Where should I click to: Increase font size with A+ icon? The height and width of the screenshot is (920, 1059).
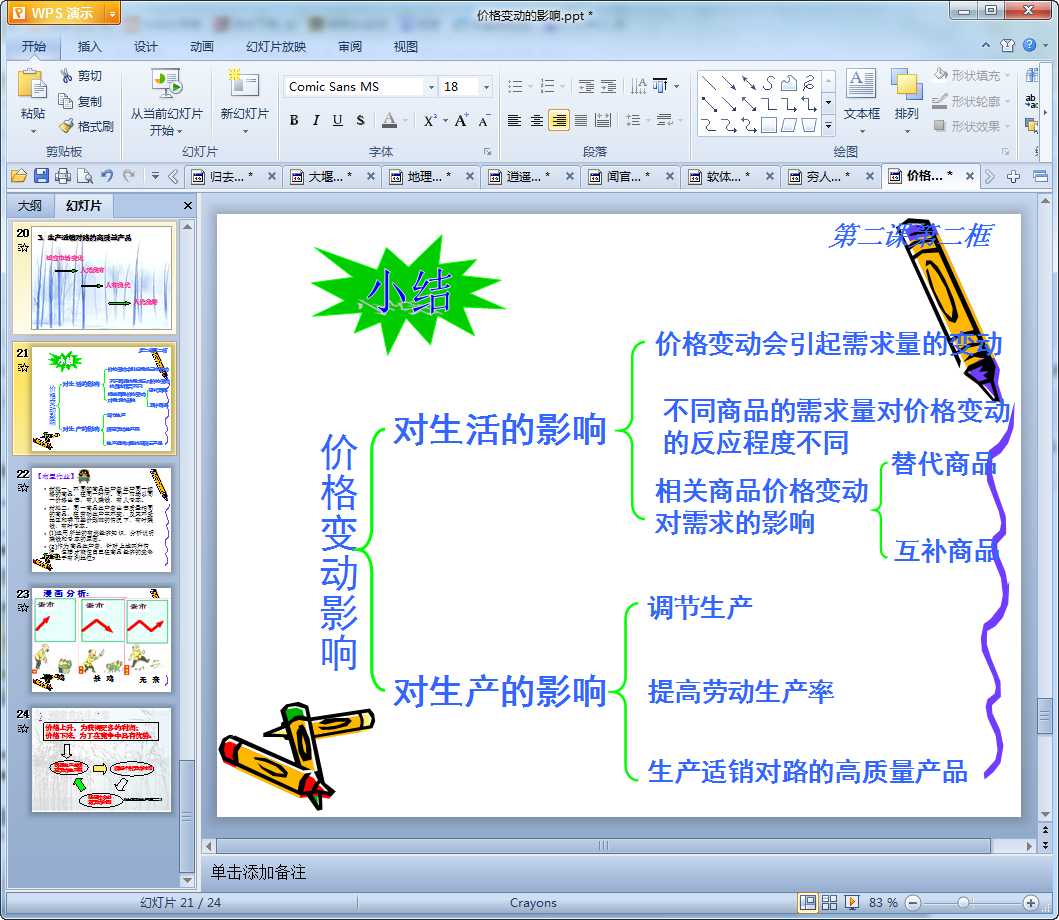461,120
